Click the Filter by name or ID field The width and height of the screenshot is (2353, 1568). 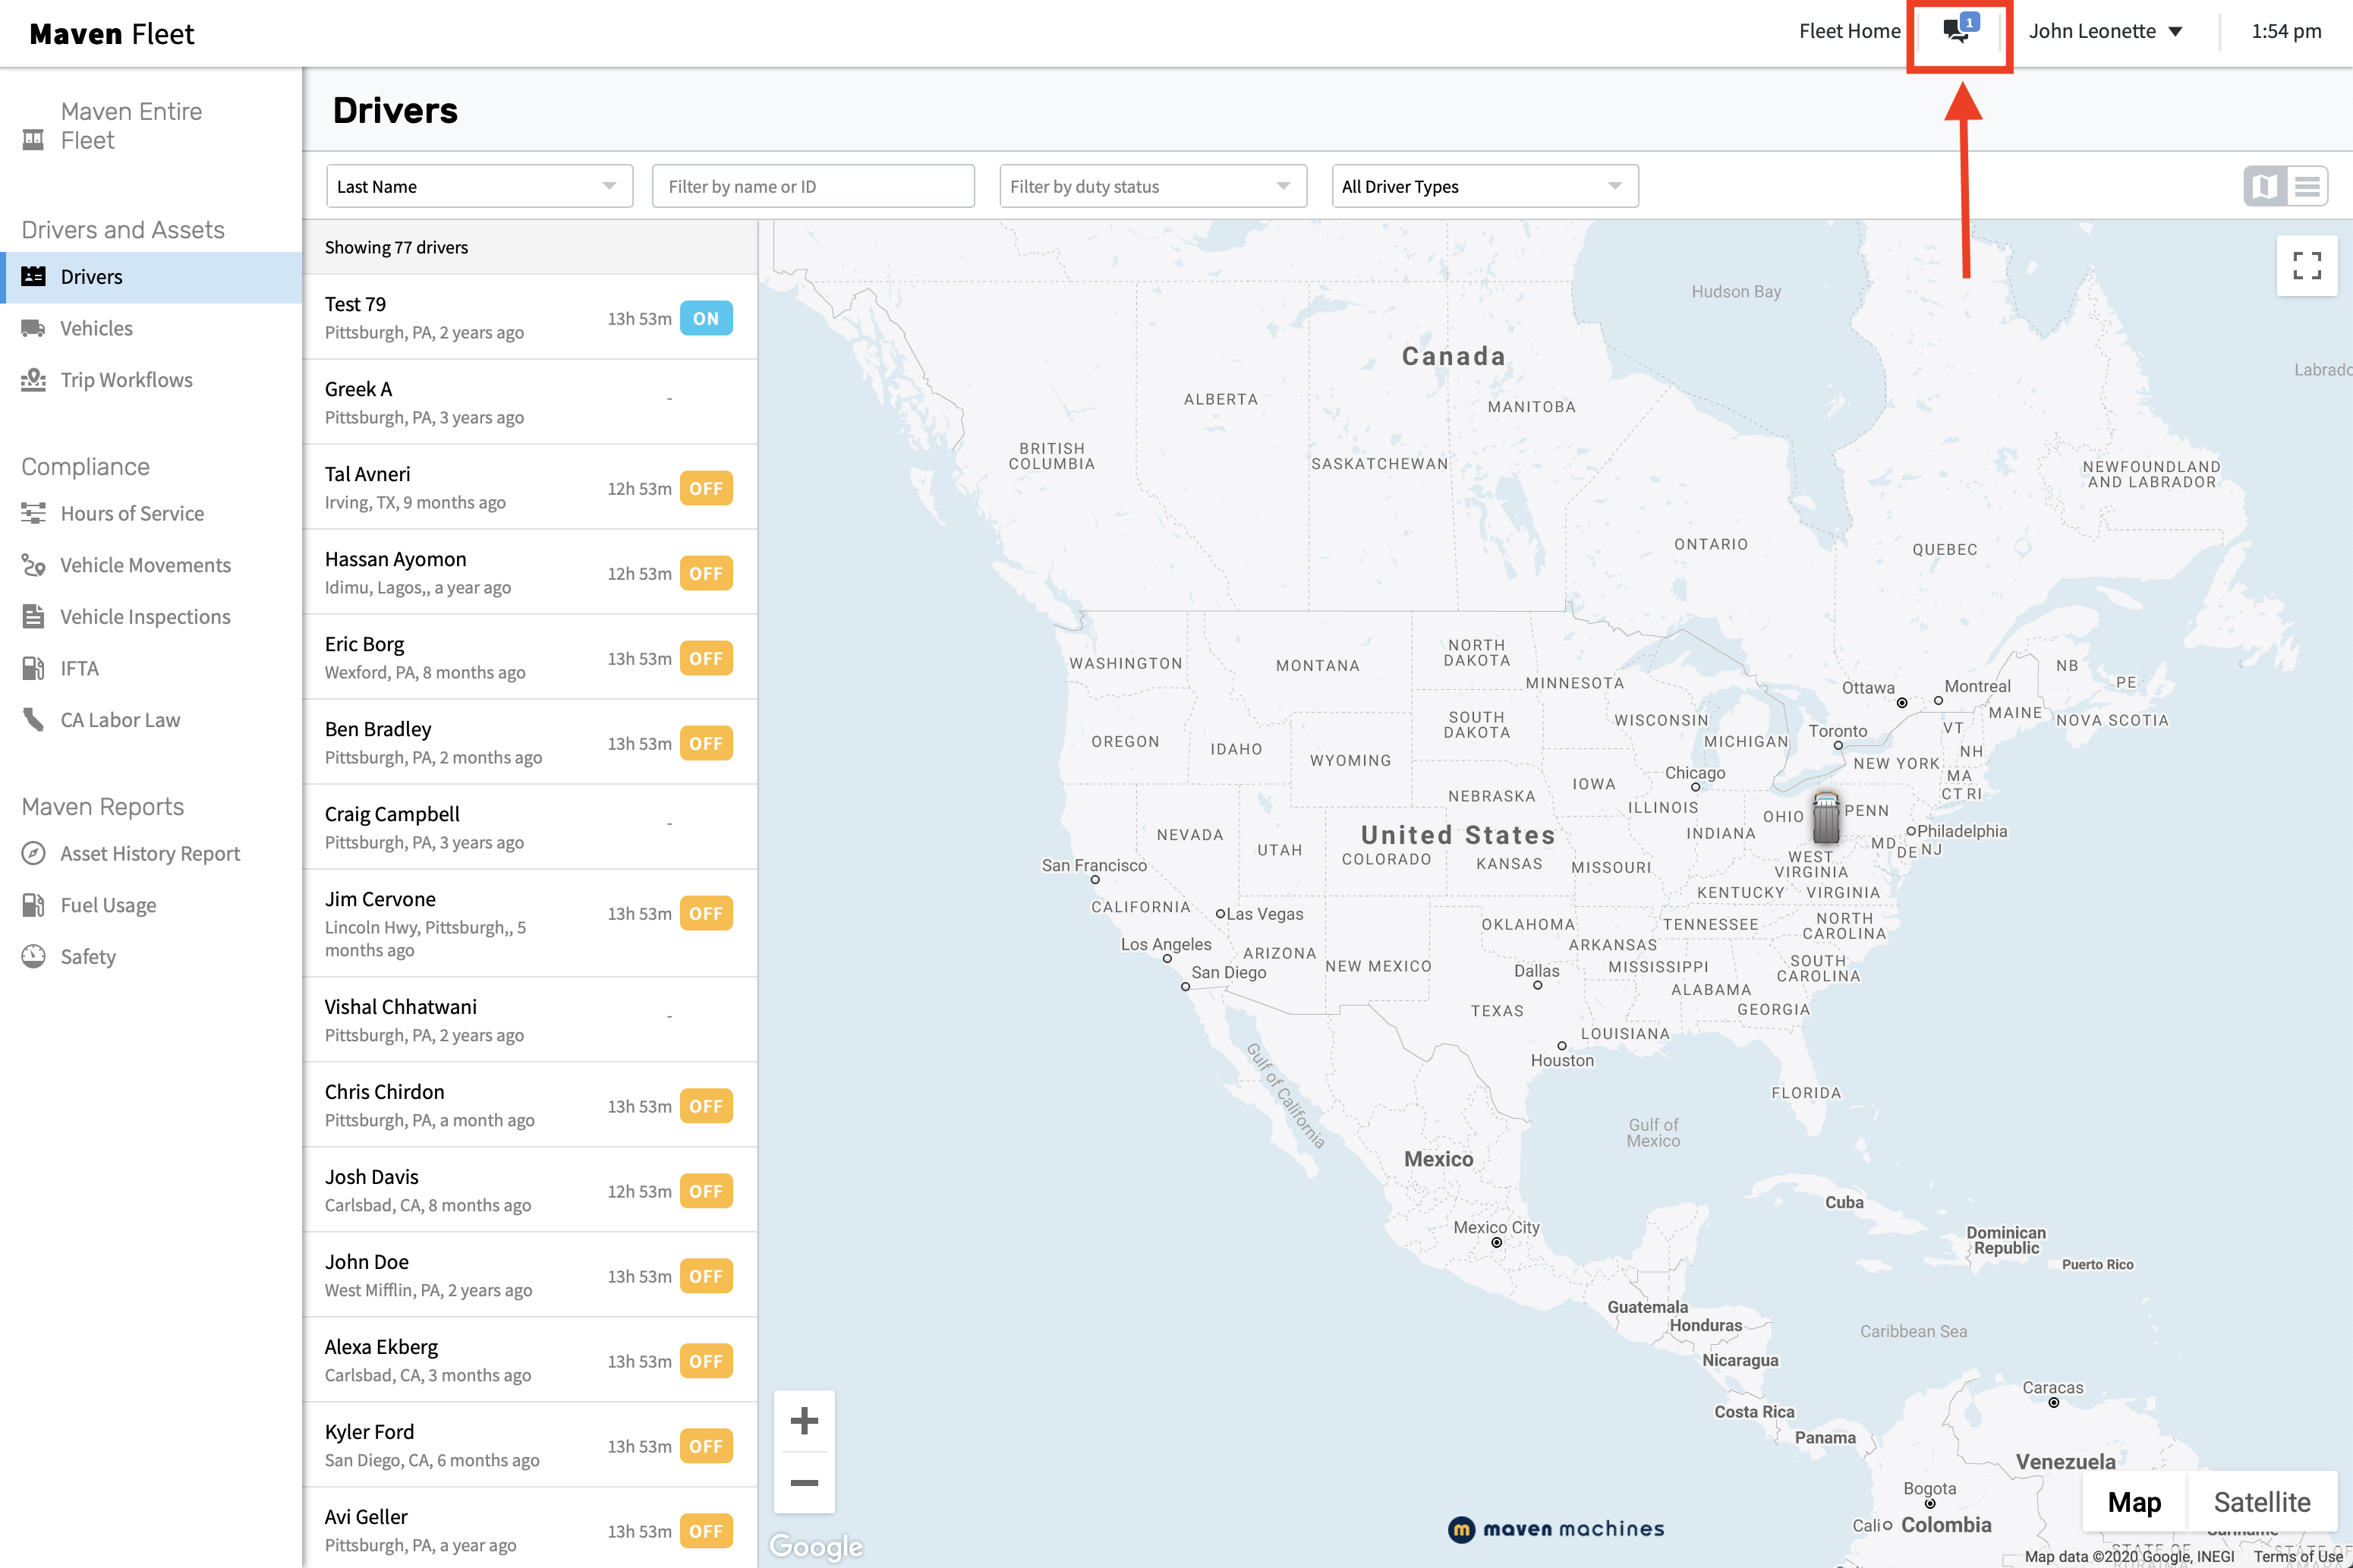(812, 186)
